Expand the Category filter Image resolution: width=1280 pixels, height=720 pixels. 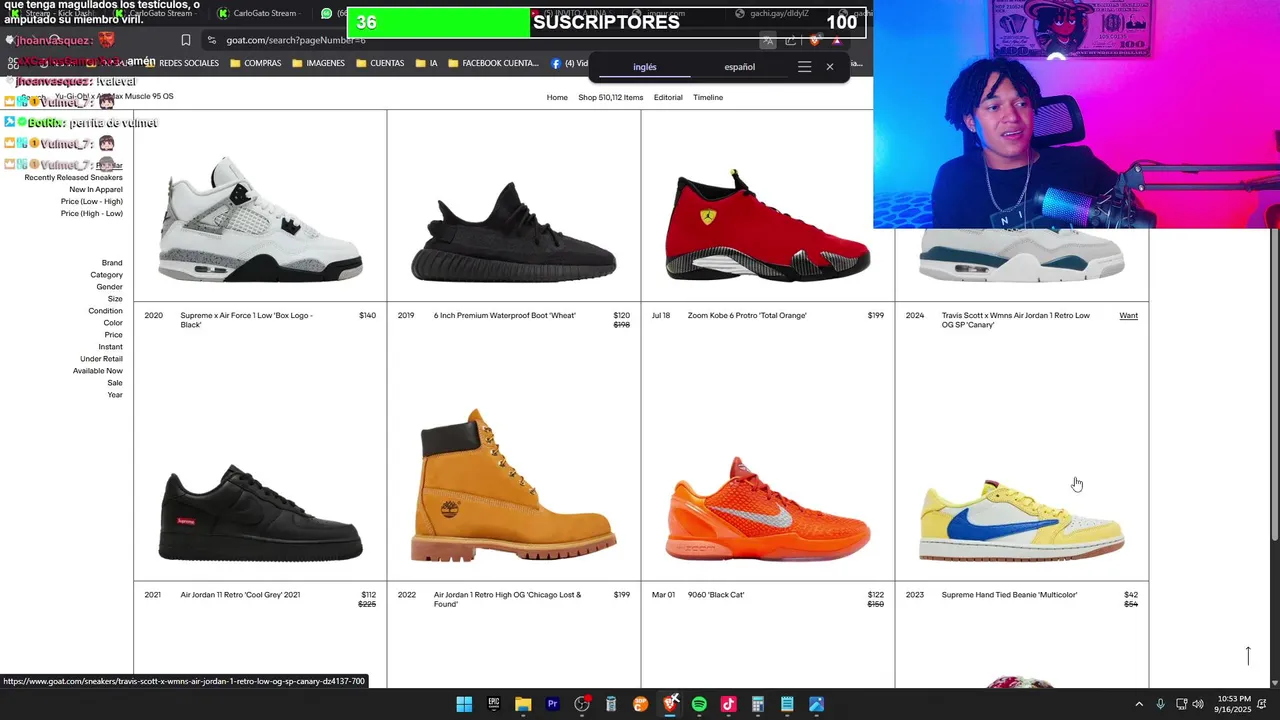[x=106, y=275]
